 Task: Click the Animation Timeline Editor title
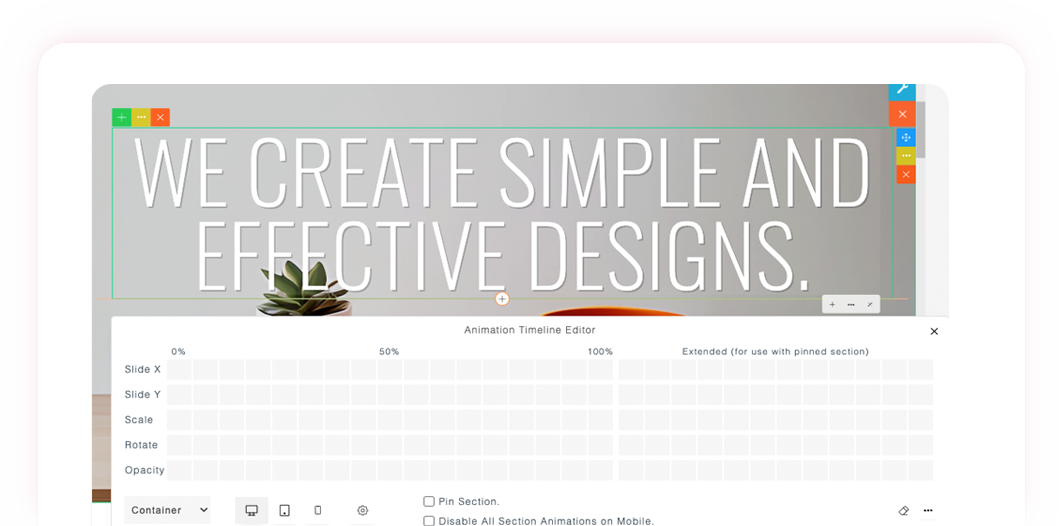point(530,330)
